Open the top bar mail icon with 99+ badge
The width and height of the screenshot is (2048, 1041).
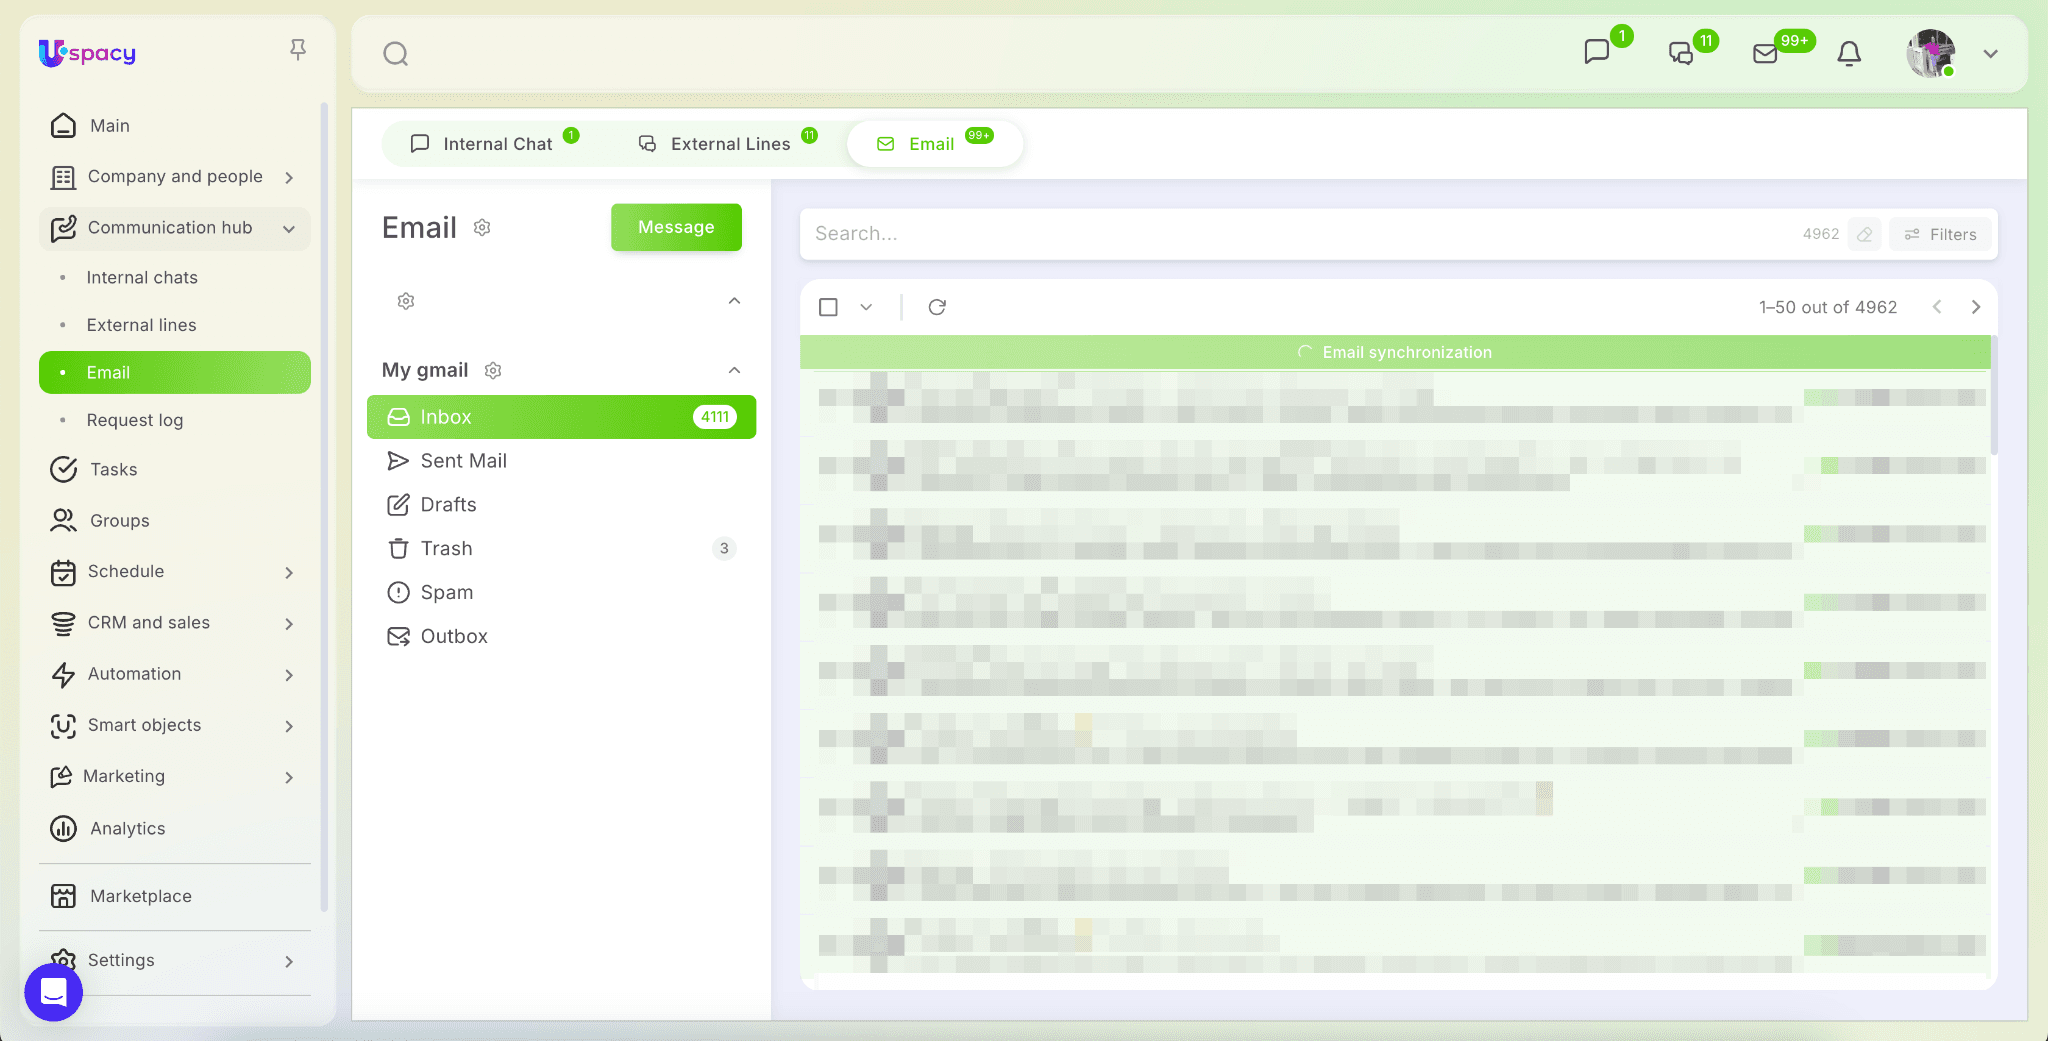click(x=1766, y=54)
